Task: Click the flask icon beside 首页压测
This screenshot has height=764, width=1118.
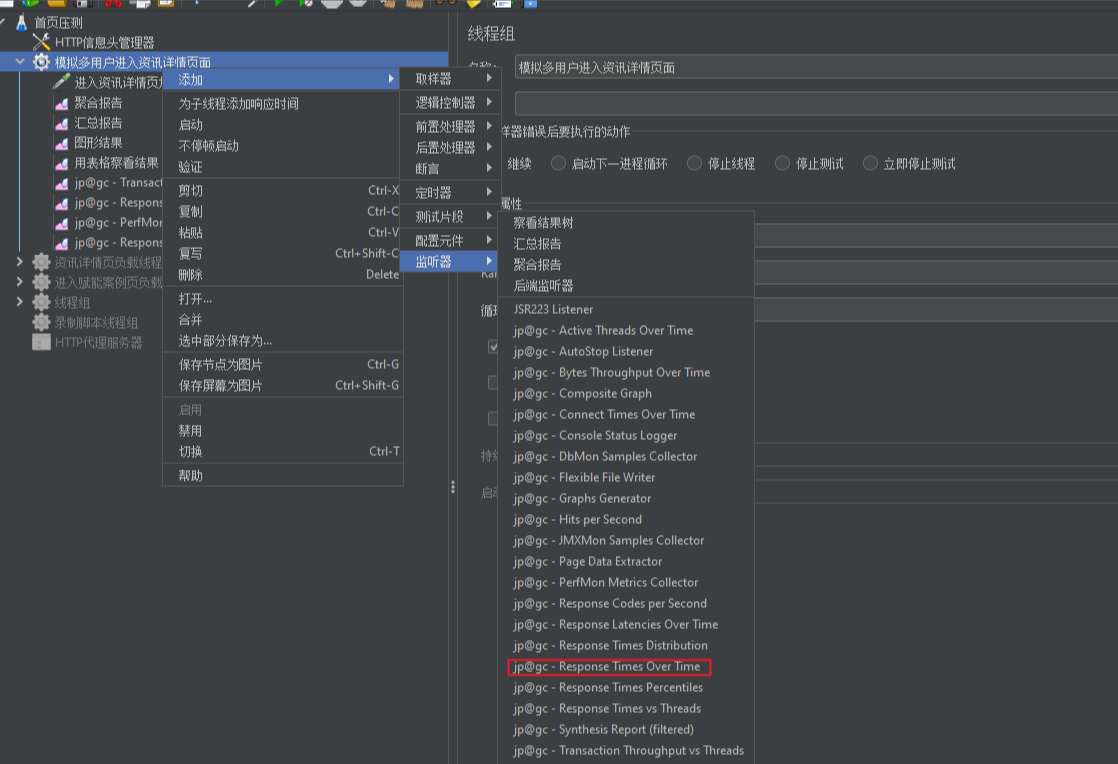Action: tap(21, 23)
